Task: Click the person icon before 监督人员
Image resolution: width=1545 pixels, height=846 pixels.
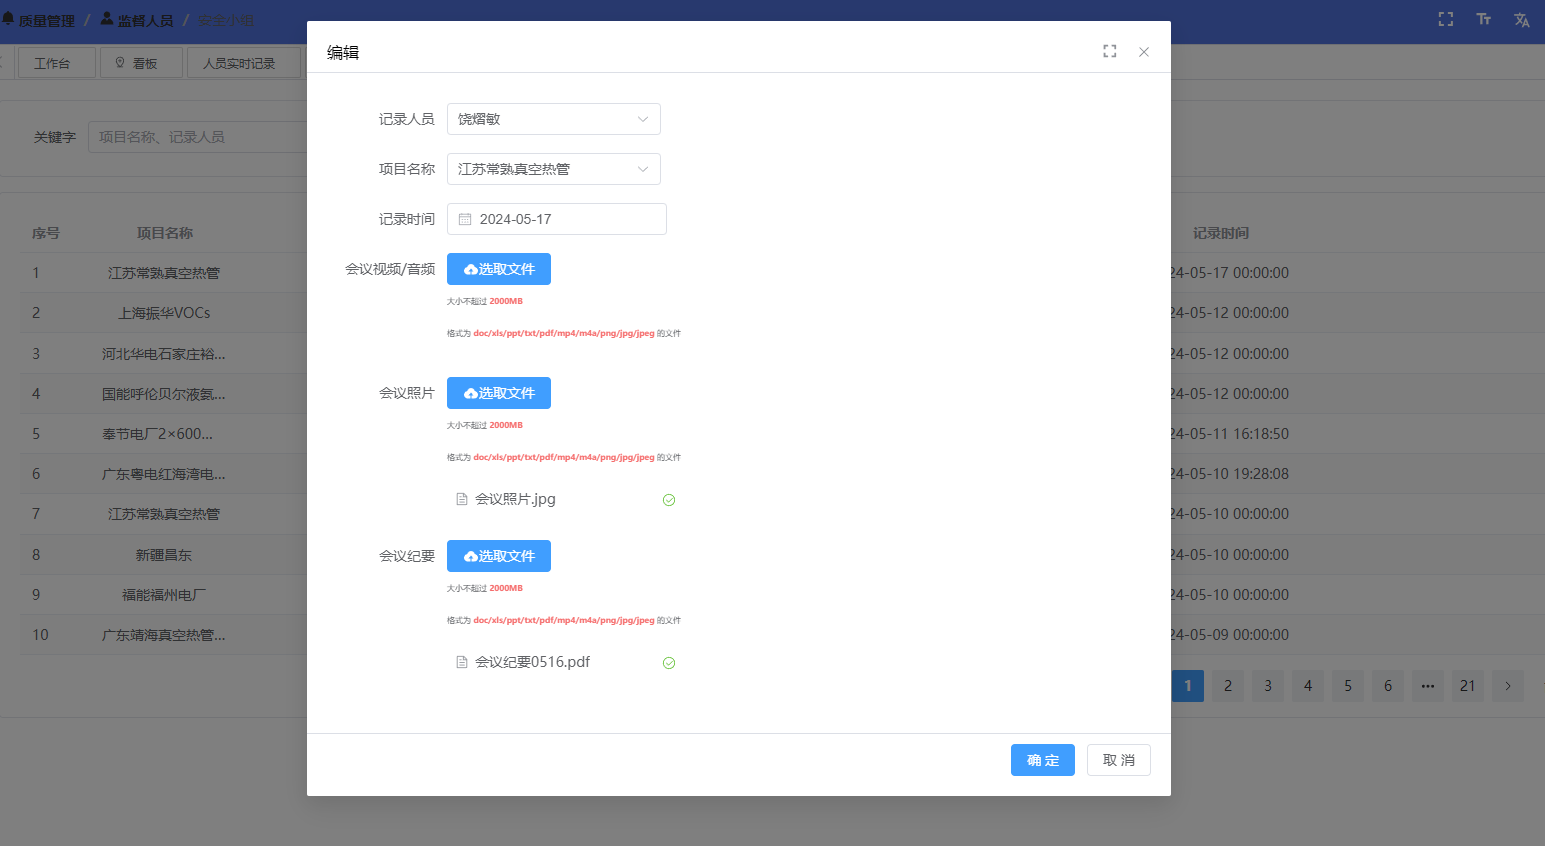Action: click(x=107, y=18)
